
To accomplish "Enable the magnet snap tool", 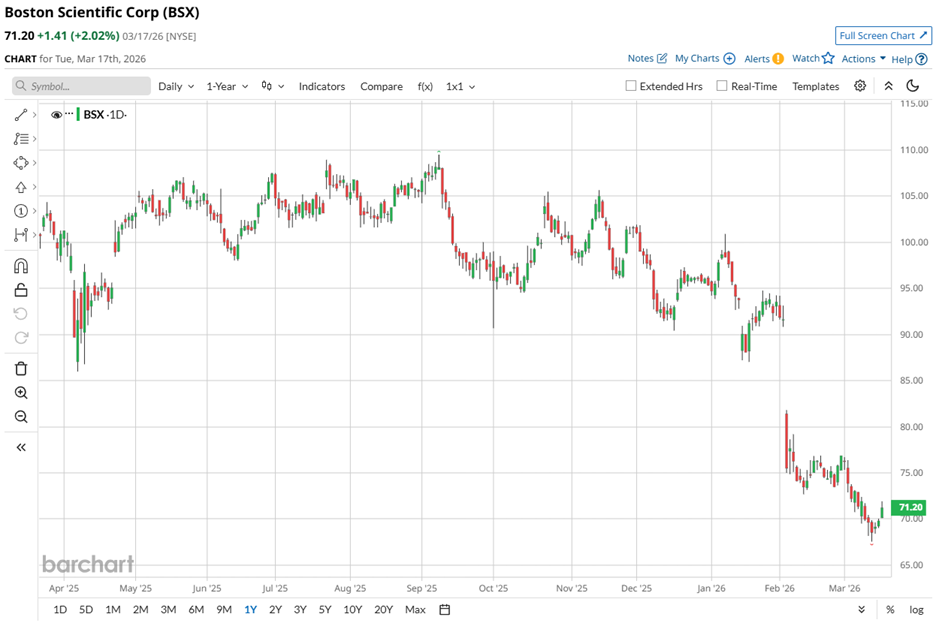I will (21, 266).
